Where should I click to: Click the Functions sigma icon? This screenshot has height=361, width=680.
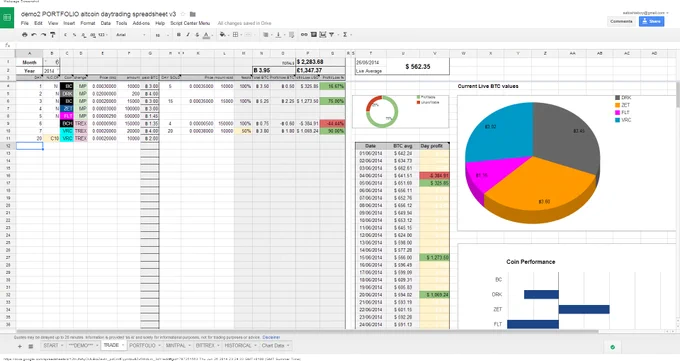pos(345,35)
